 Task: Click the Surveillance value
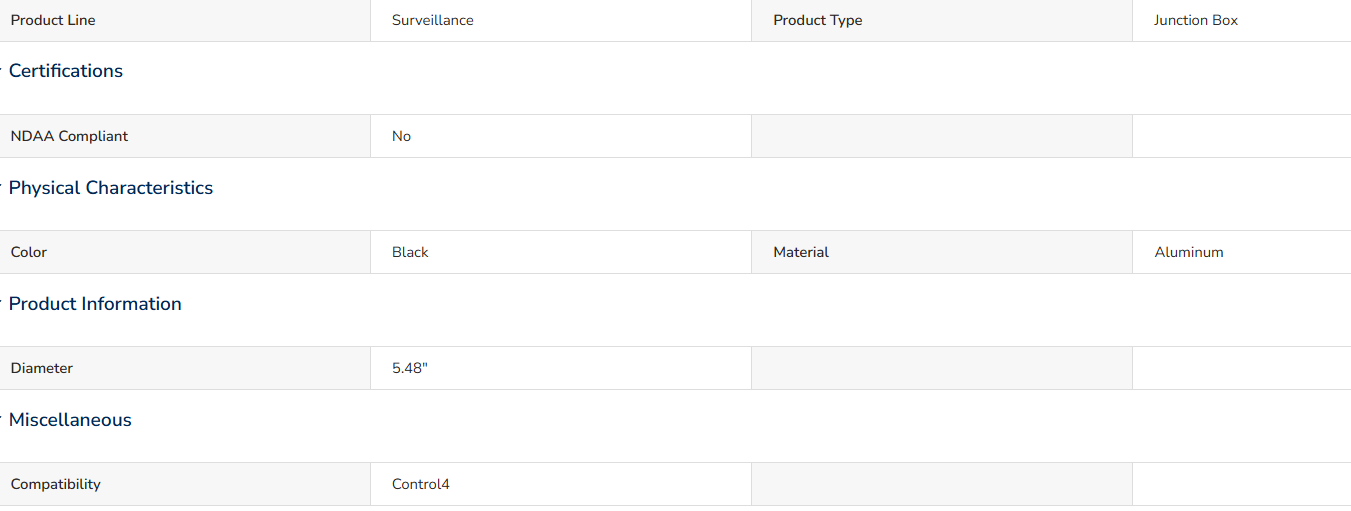(x=433, y=20)
